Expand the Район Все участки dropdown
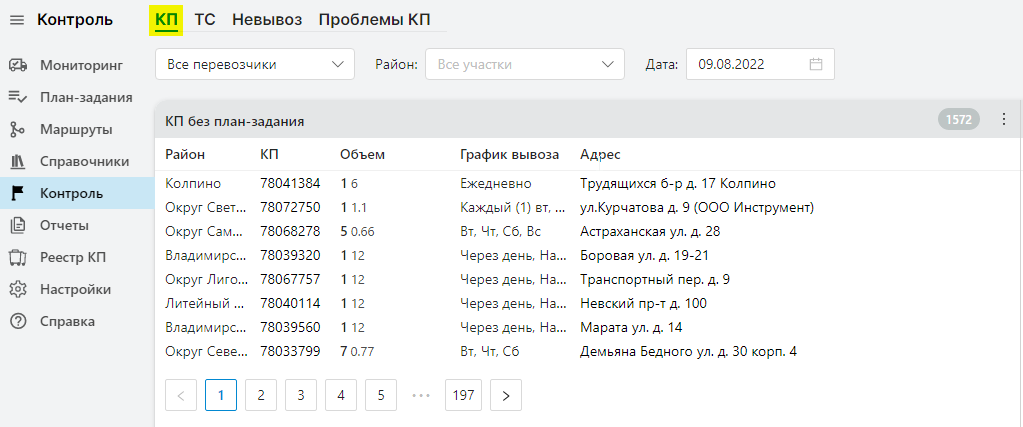Screen dimensions: 1023x427 tap(525, 64)
